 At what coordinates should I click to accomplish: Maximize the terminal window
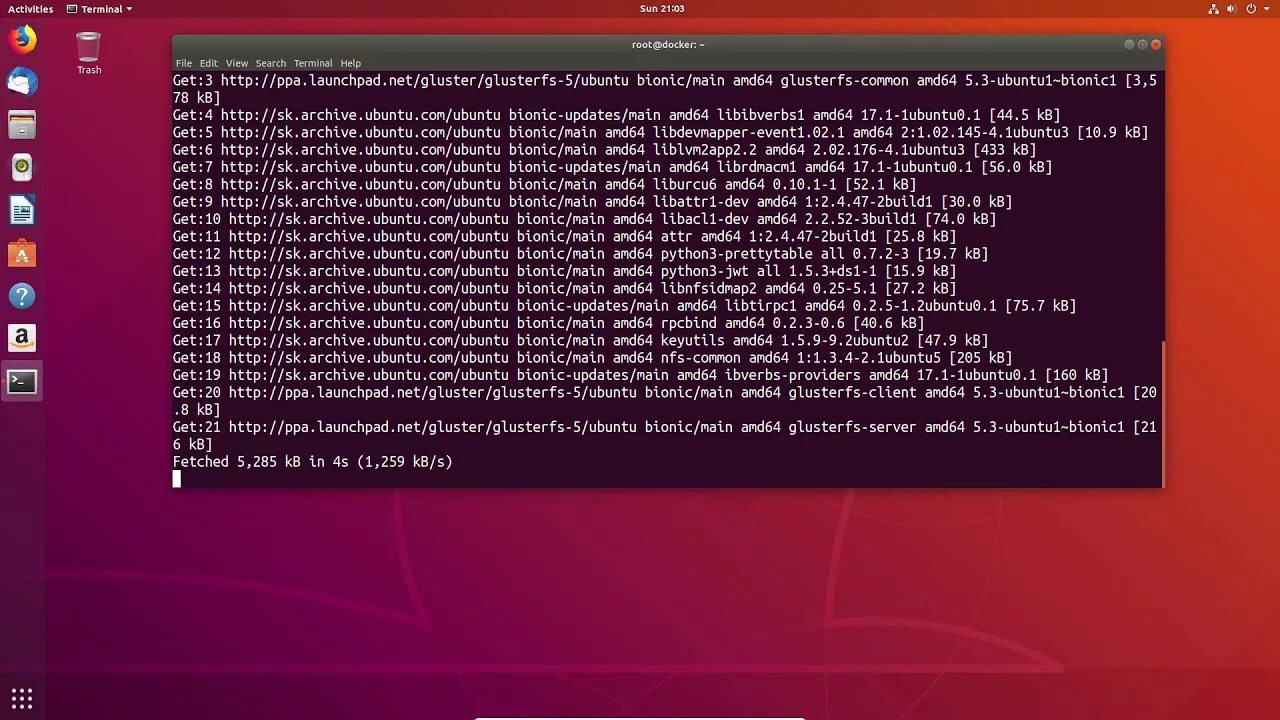coord(1142,44)
